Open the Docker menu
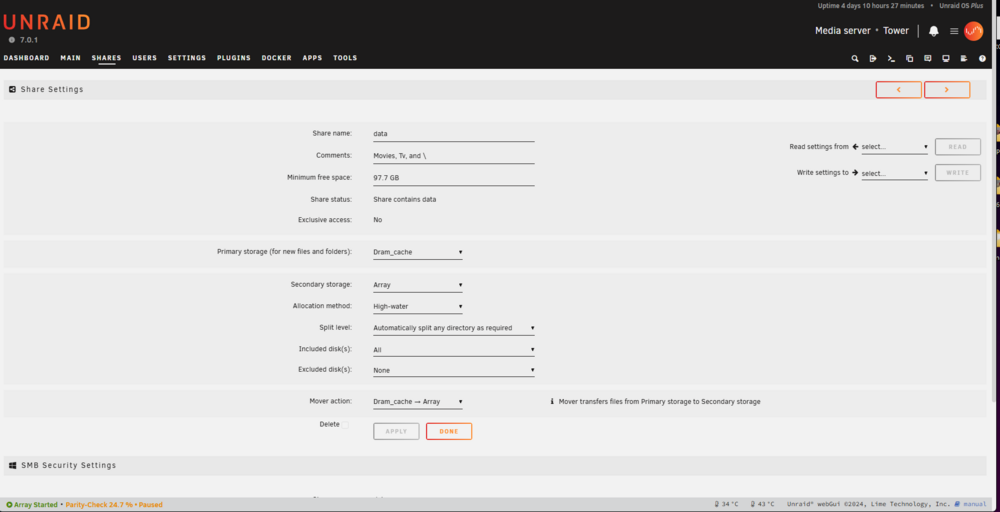The width and height of the screenshot is (1000, 512). click(x=276, y=58)
